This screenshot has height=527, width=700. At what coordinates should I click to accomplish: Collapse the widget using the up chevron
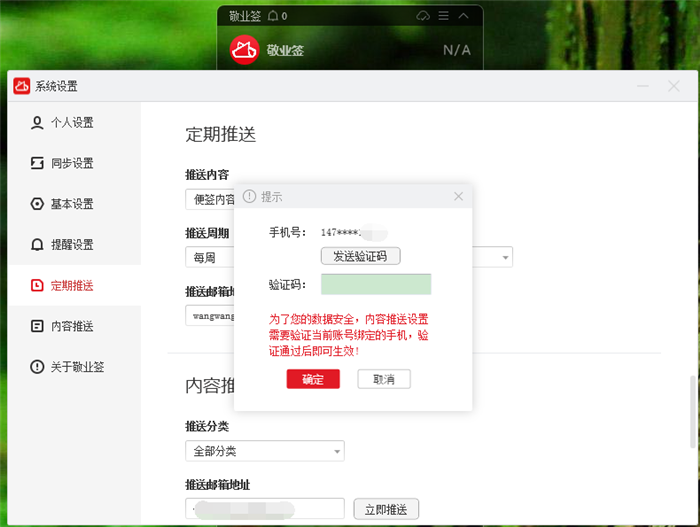pyautogui.click(x=463, y=16)
